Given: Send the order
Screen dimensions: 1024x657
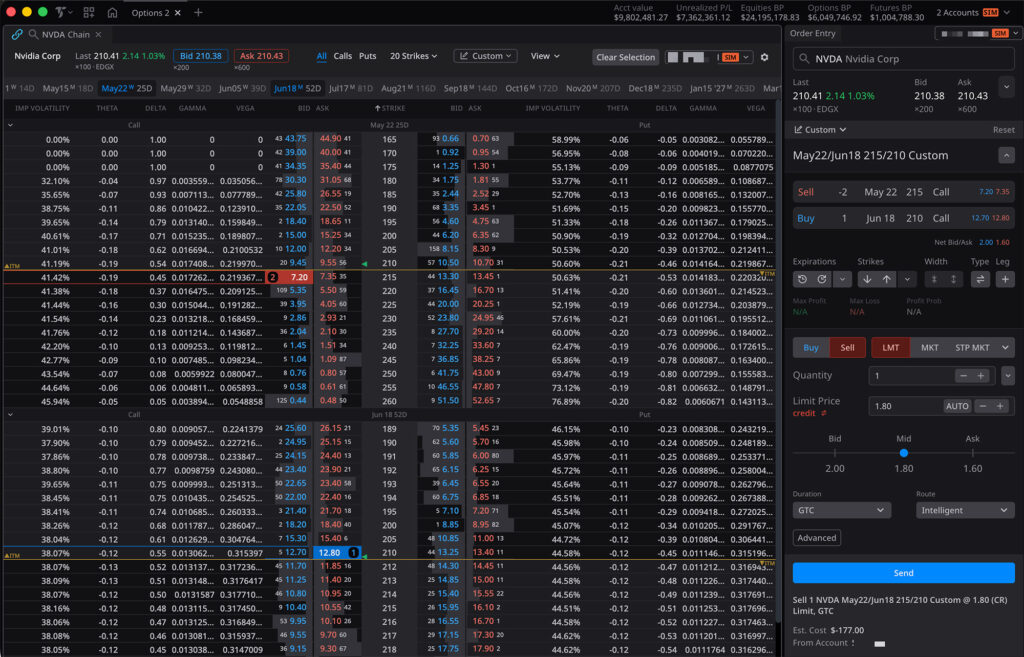Looking at the screenshot, I should pos(903,573).
